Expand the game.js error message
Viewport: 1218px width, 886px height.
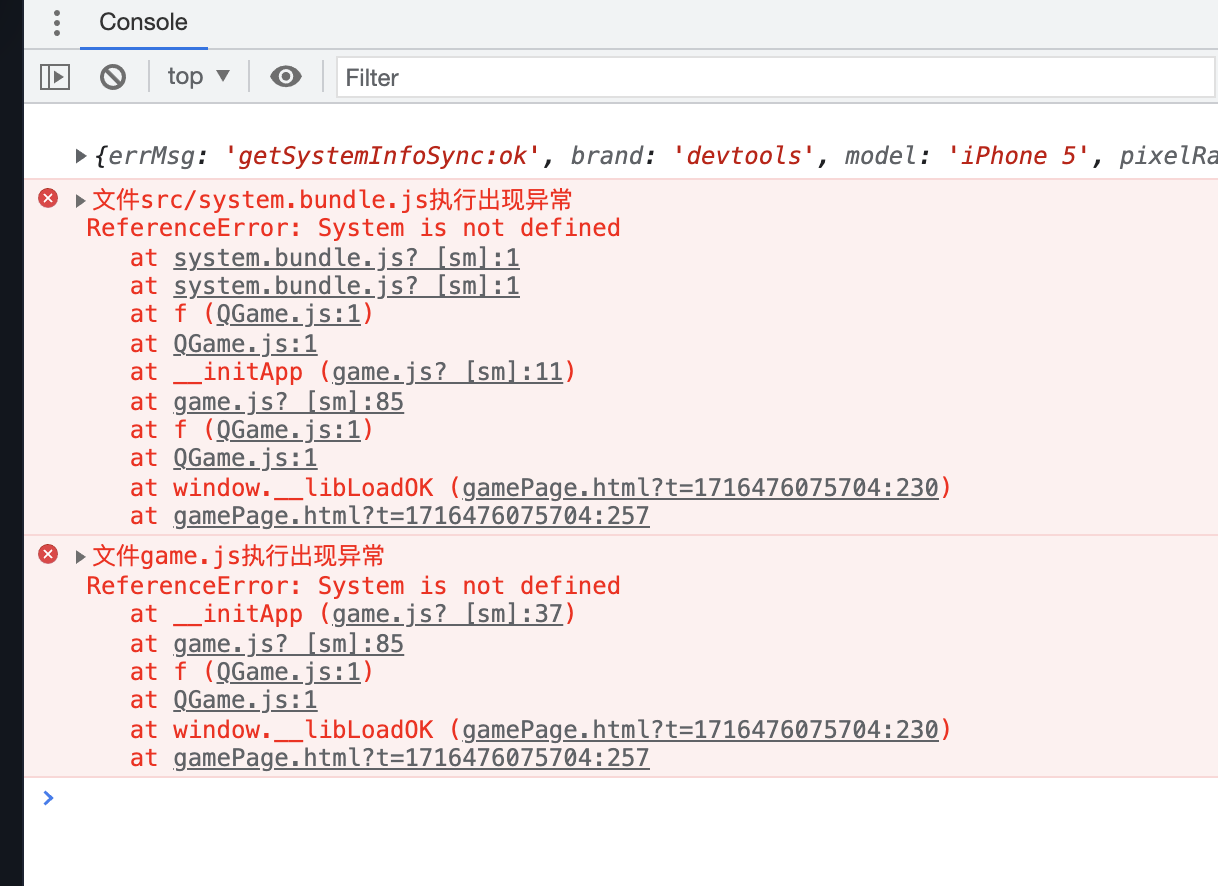coord(82,556)
